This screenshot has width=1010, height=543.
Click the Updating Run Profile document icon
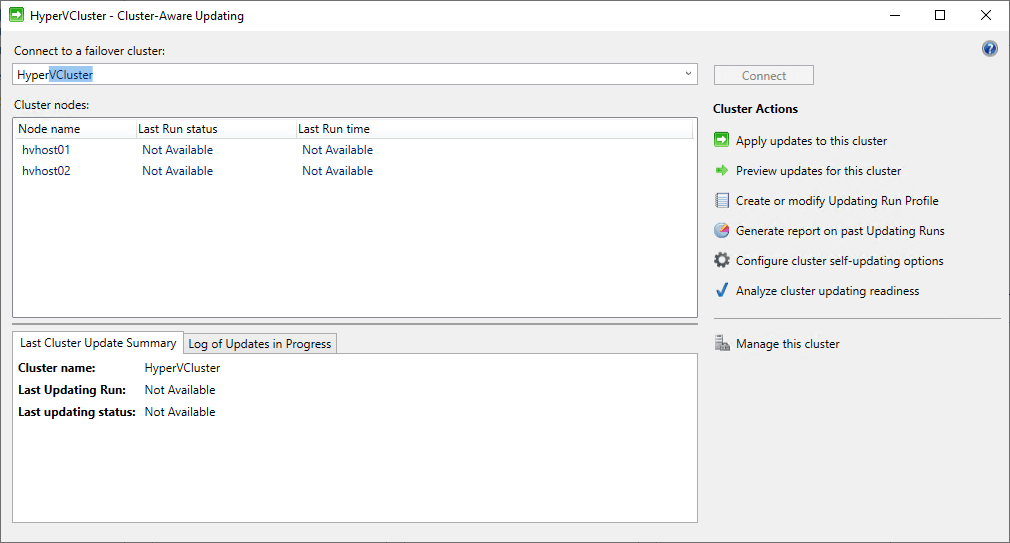[722, 201]
